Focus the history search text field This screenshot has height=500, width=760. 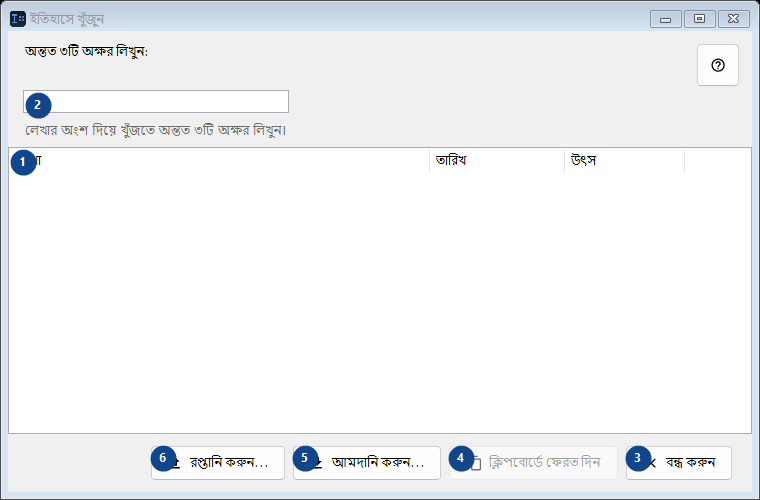[x=156, y=101]
